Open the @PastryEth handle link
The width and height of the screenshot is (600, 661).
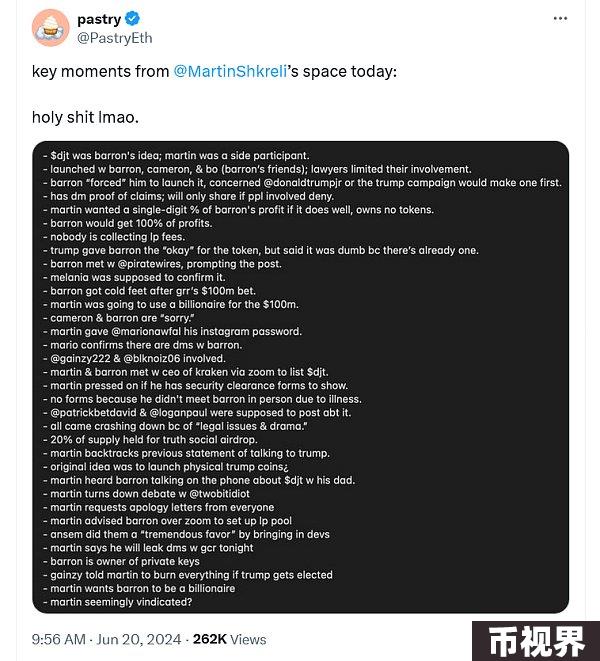115,38
